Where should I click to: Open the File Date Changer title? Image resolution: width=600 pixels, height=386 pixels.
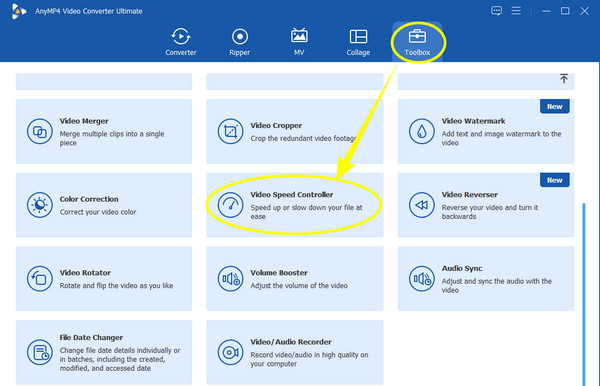[91, 337]
